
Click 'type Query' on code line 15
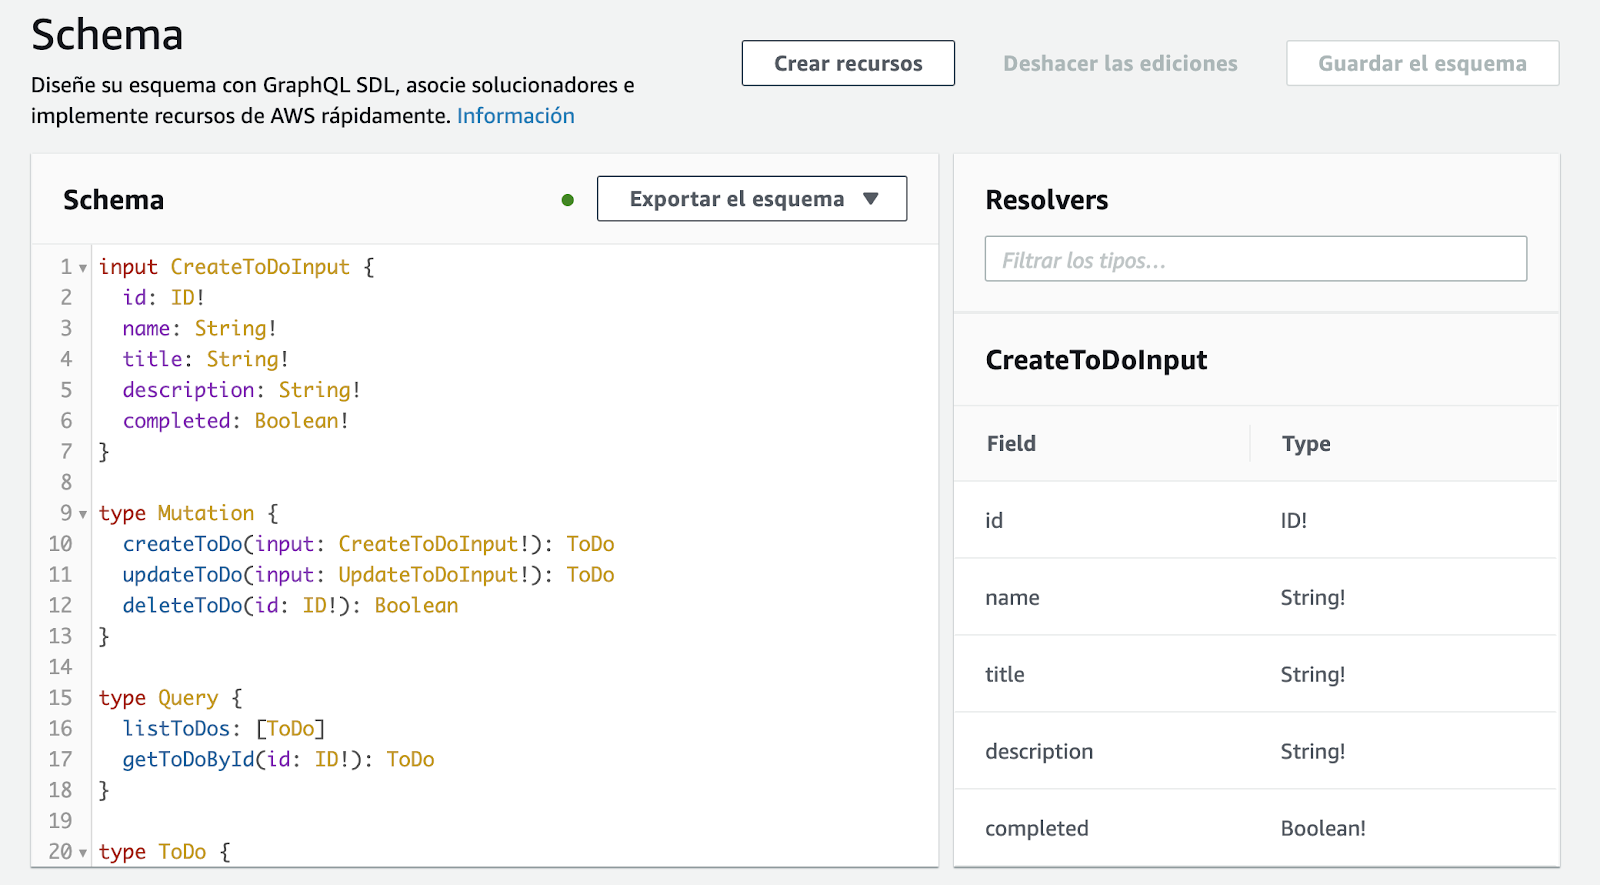(x=158, y=698)
